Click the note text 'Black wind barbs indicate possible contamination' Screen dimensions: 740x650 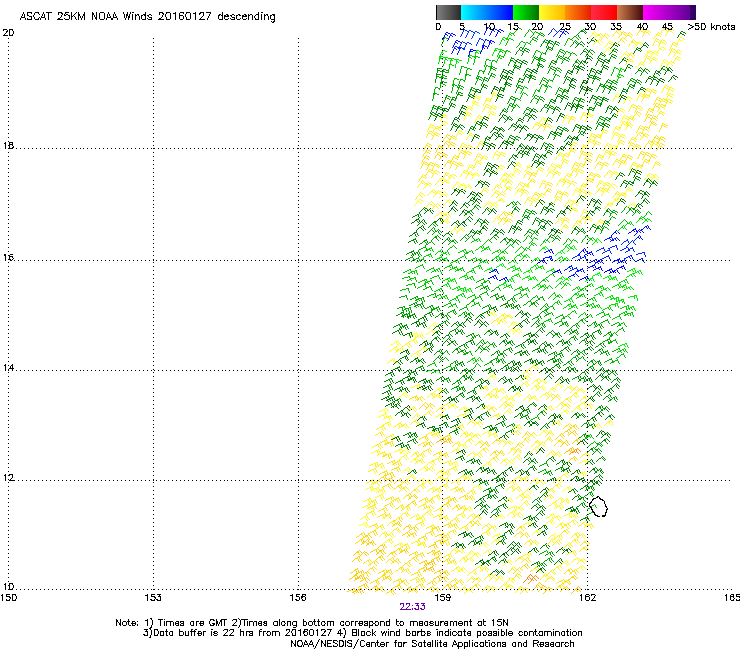(467, 633)
